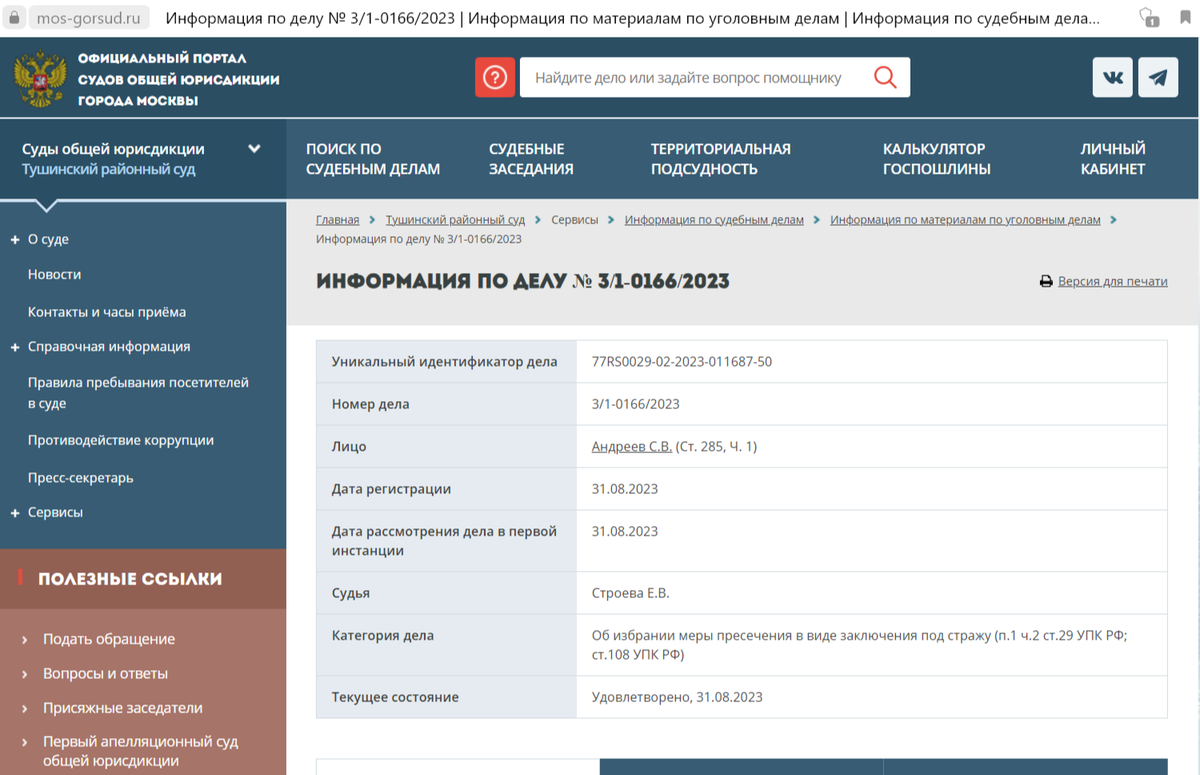Open the Тушинский районный суд court selector chevron
This screenshot has width=1200, height=775.
[255, 147]
